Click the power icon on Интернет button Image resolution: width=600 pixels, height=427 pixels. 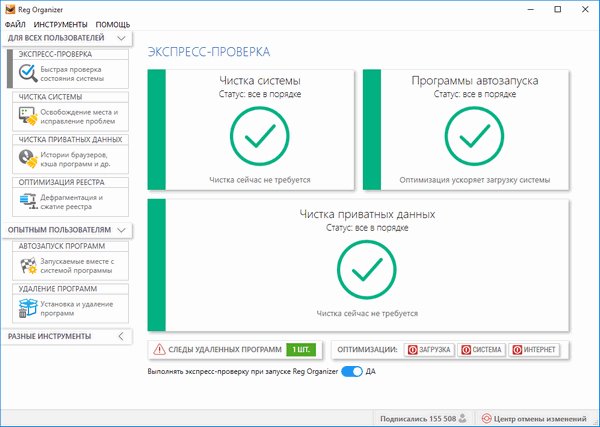(517, 350)
